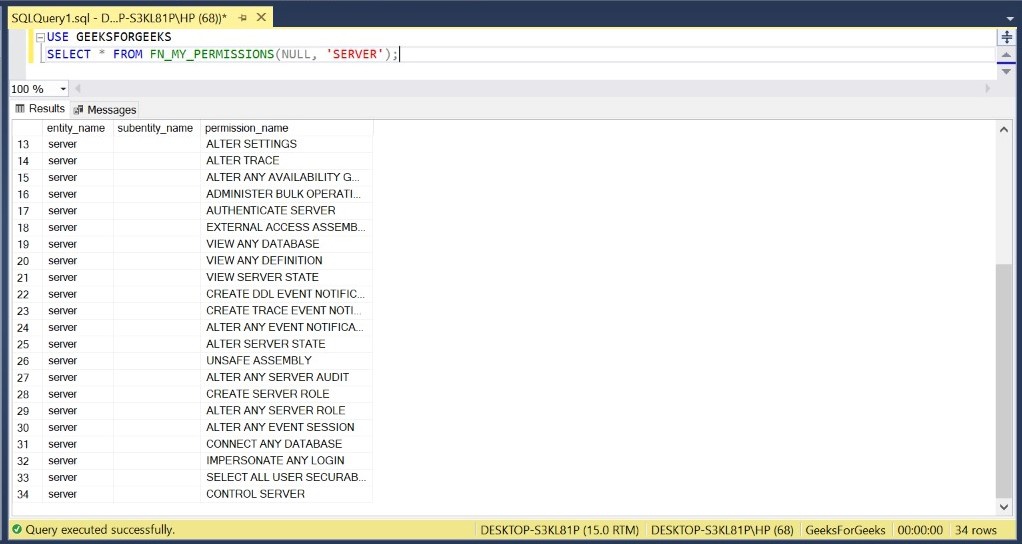Select row header number 34

click(x=27, y=494)
